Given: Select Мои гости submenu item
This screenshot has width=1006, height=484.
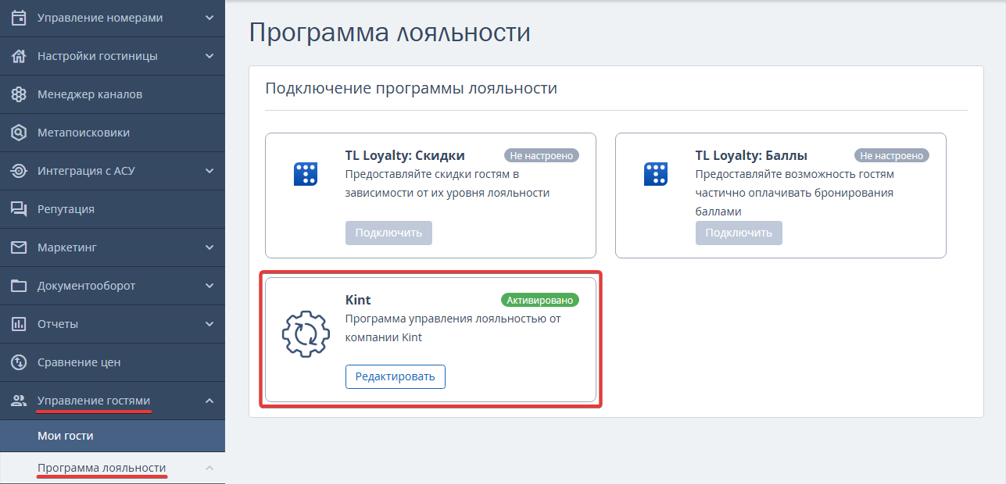Looking at the screenshot, I should tap(112, 436).
